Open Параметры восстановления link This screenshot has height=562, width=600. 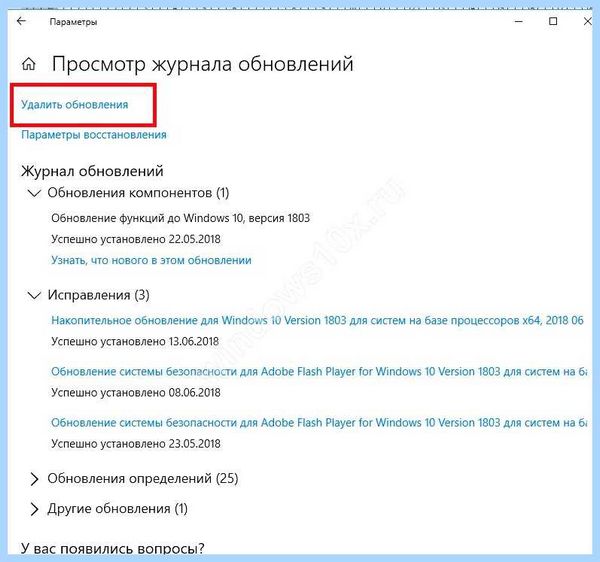94,135
